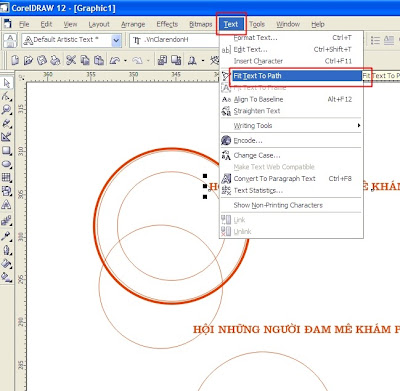
Task: Choose Encode menu entry
Action: pyautogui.click(x=291, y=141)
